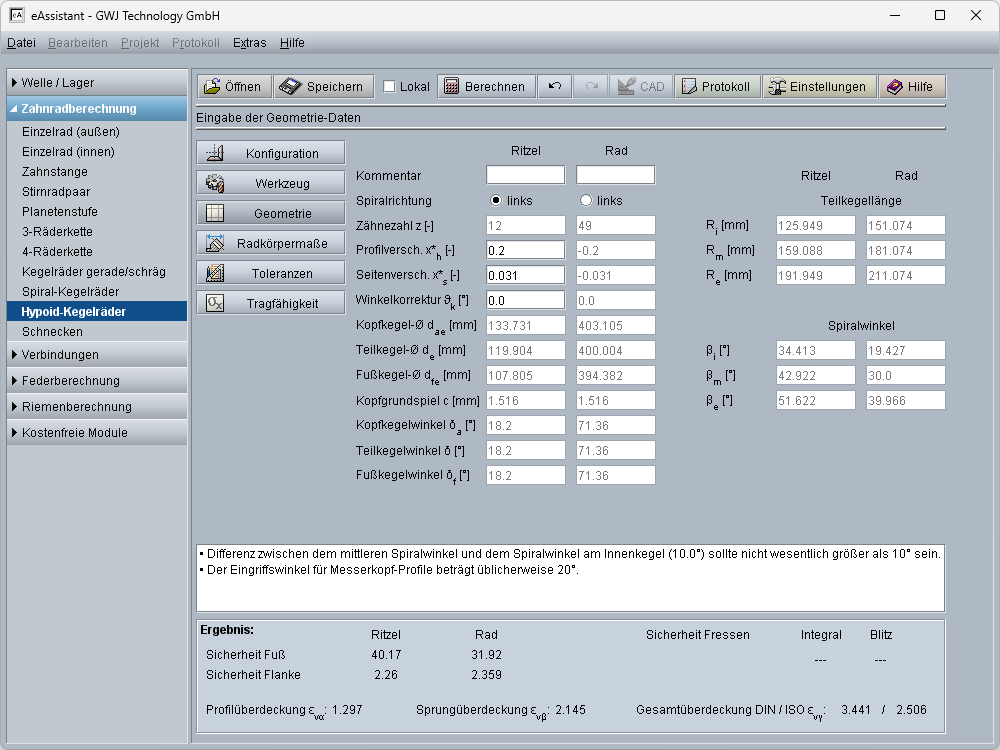Select the Rad links spiral direction radio
The image size is (1000, 750).
(586, 200)
